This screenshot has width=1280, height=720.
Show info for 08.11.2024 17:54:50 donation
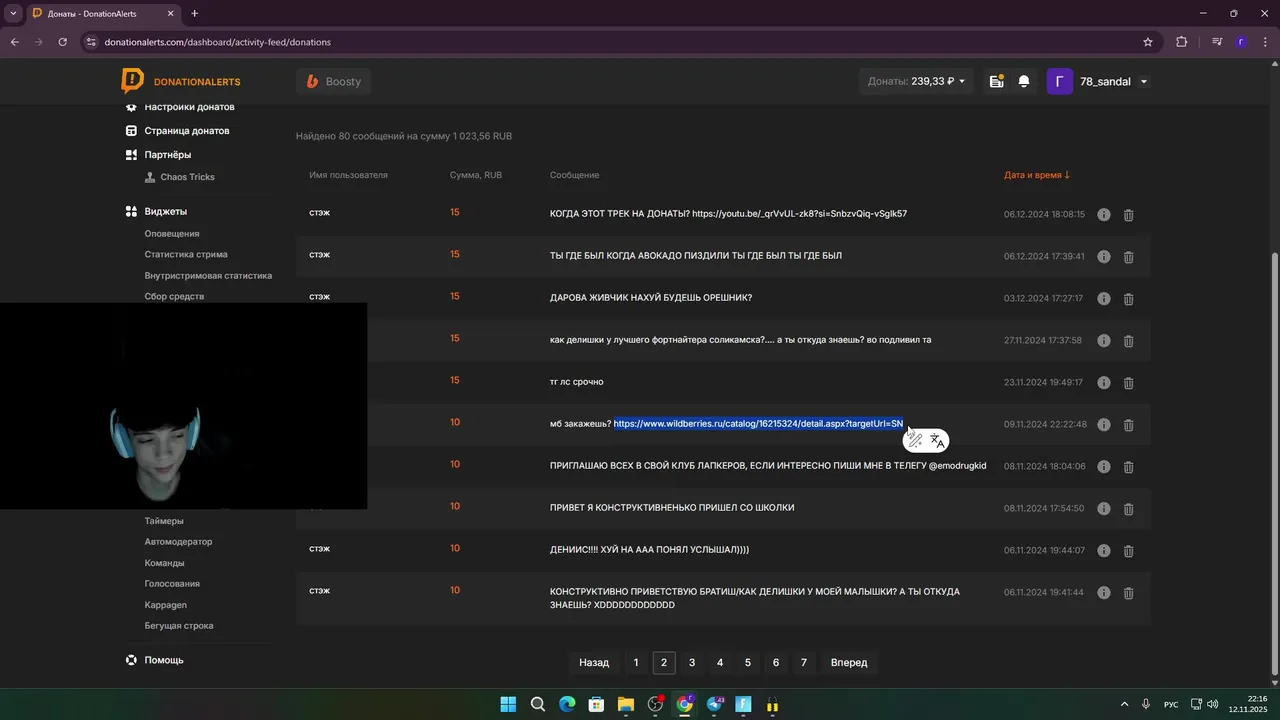1104,509
